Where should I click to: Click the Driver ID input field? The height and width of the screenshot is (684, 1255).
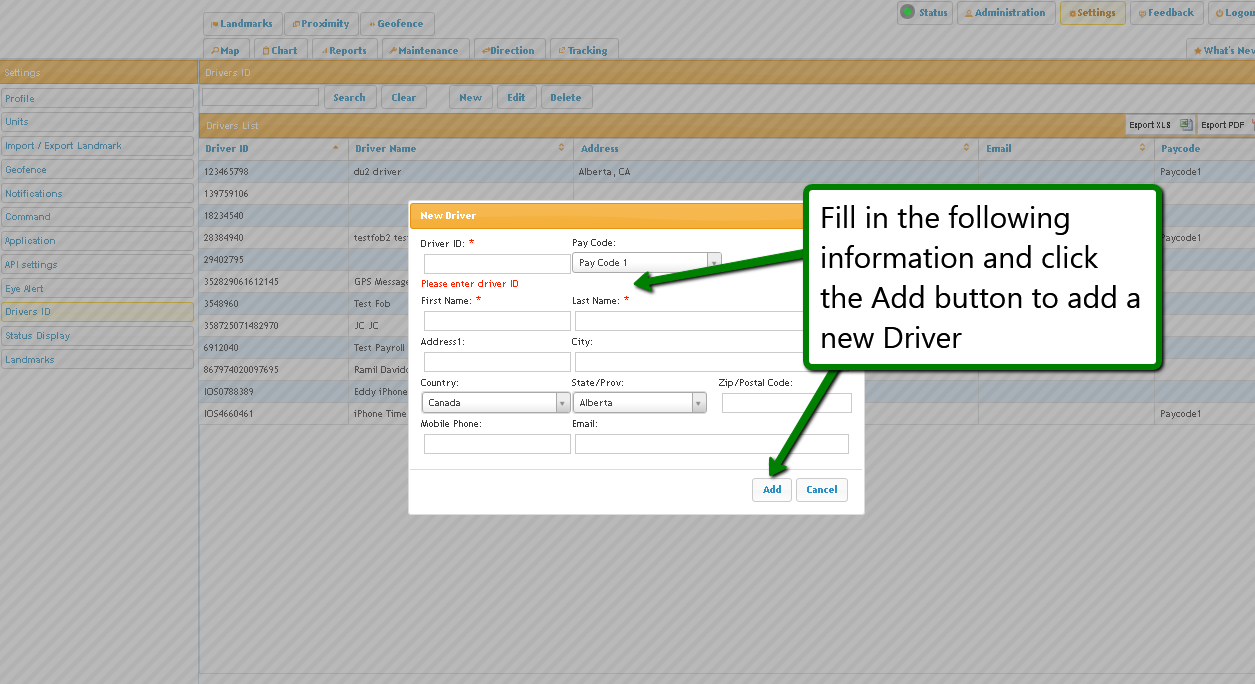tap(497, 264)
